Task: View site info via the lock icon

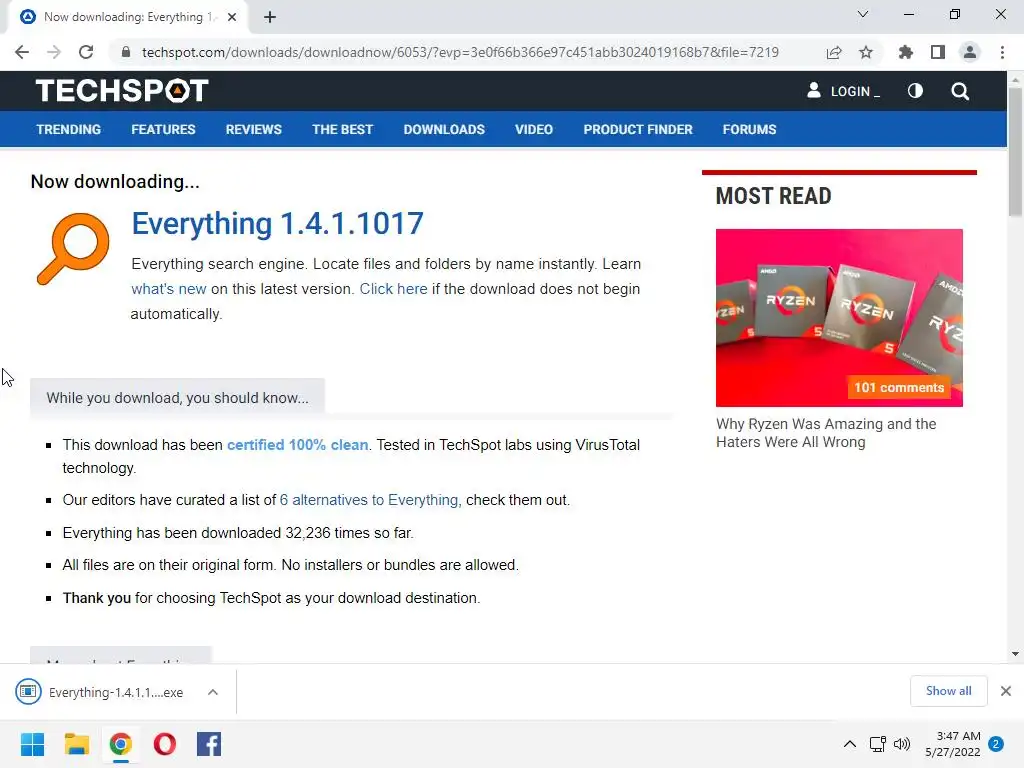Action: (x=126, y=52)
